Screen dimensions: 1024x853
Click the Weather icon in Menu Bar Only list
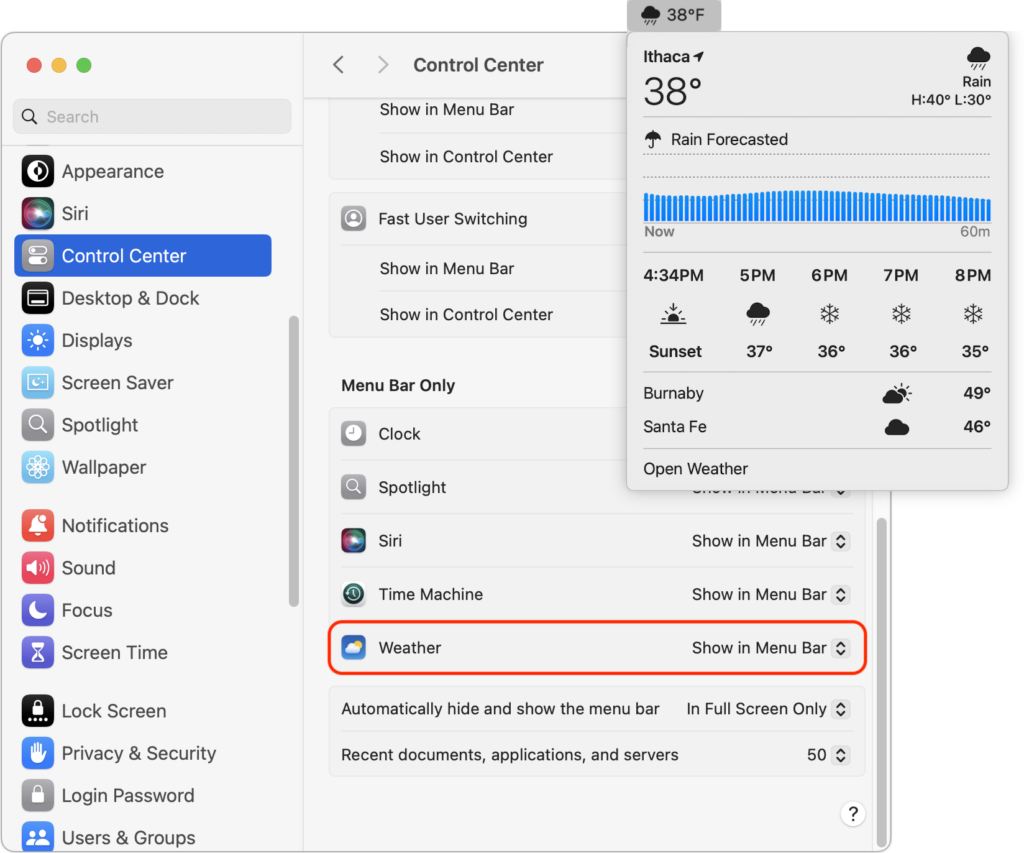pos(353,648)
